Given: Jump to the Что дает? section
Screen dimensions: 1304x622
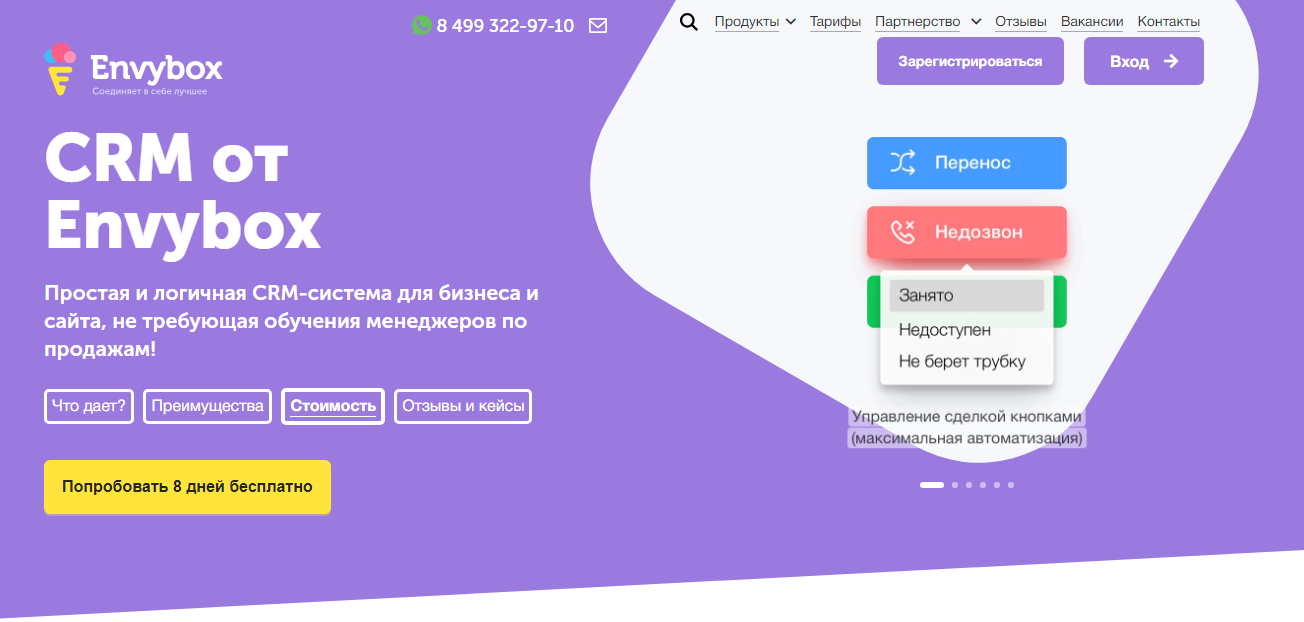Looking at the screenshot, I should point(89,406).
